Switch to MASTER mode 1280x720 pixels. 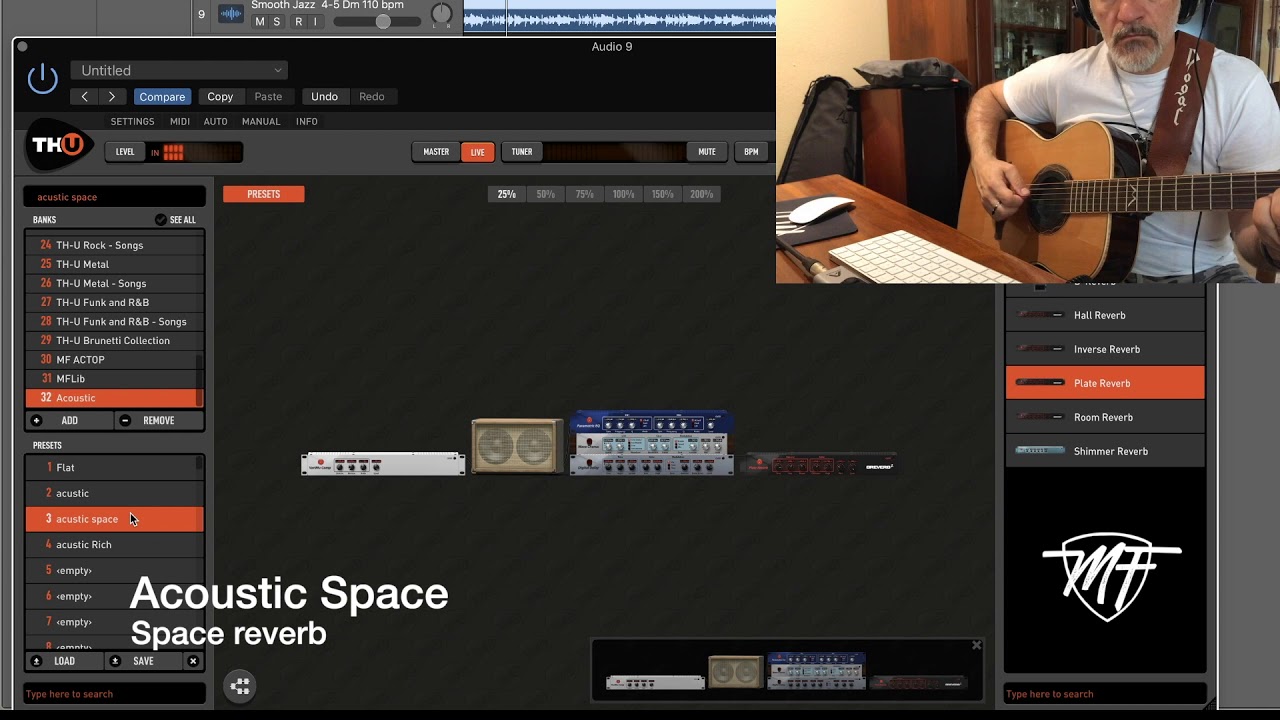coord(436,152)
